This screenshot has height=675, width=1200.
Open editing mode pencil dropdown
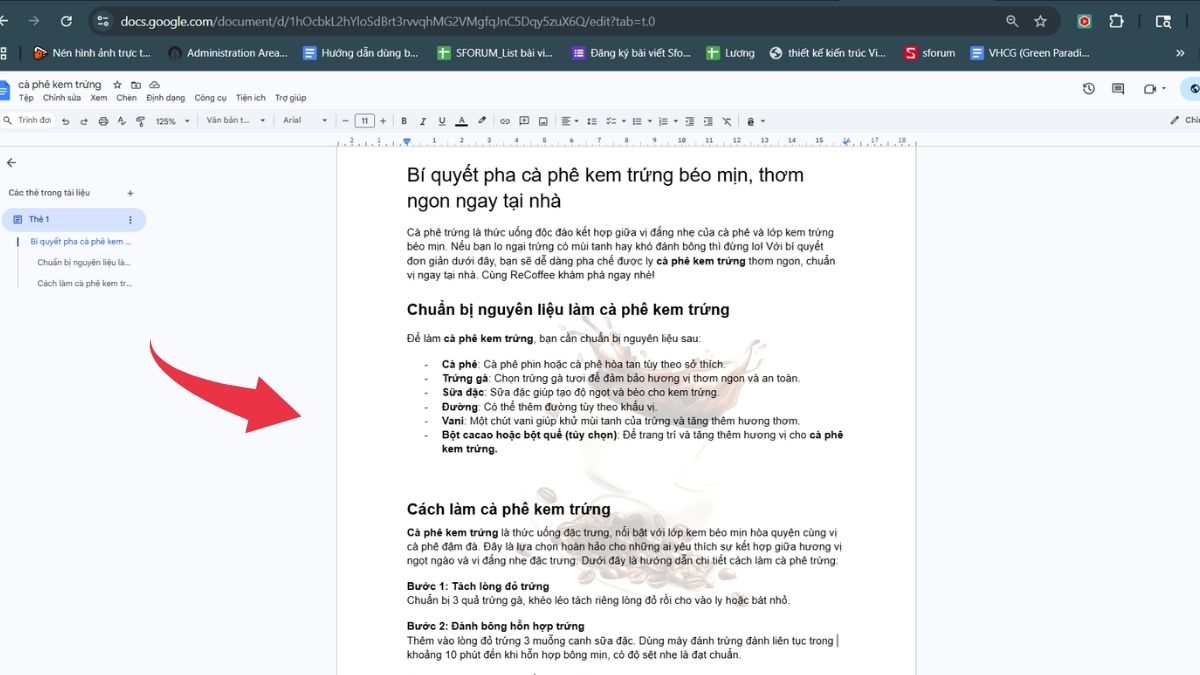point(1184,120)
